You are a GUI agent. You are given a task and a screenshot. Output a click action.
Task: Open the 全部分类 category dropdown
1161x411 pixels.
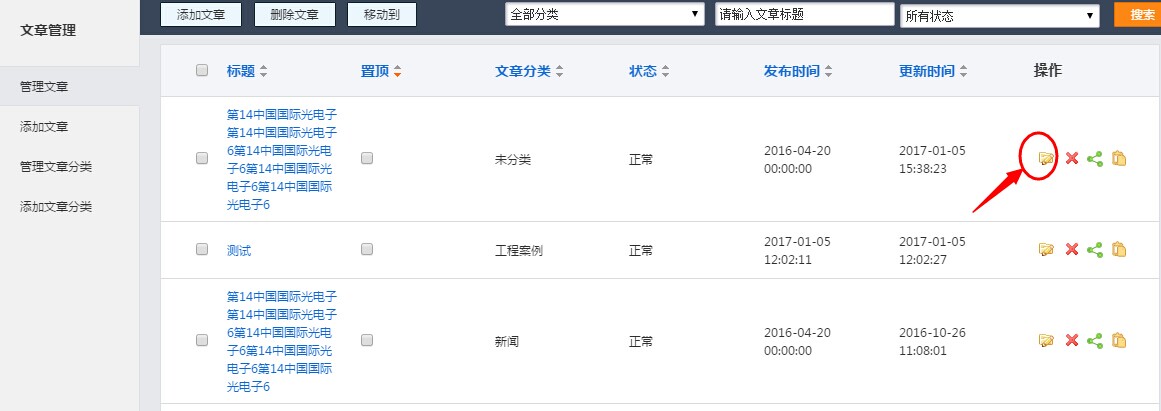click(604, 14)
